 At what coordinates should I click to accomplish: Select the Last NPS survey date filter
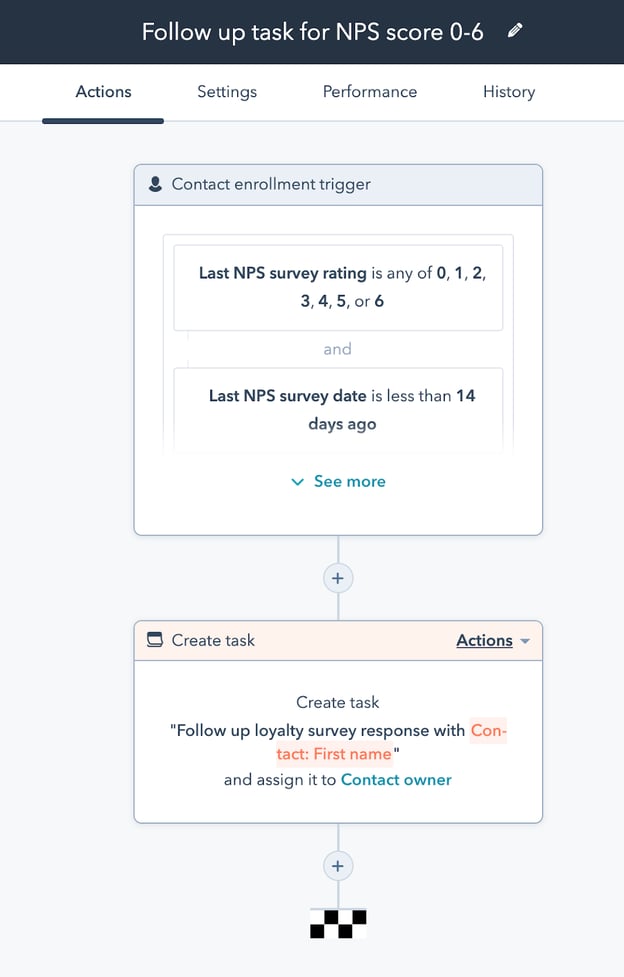(x=338, y=409)
